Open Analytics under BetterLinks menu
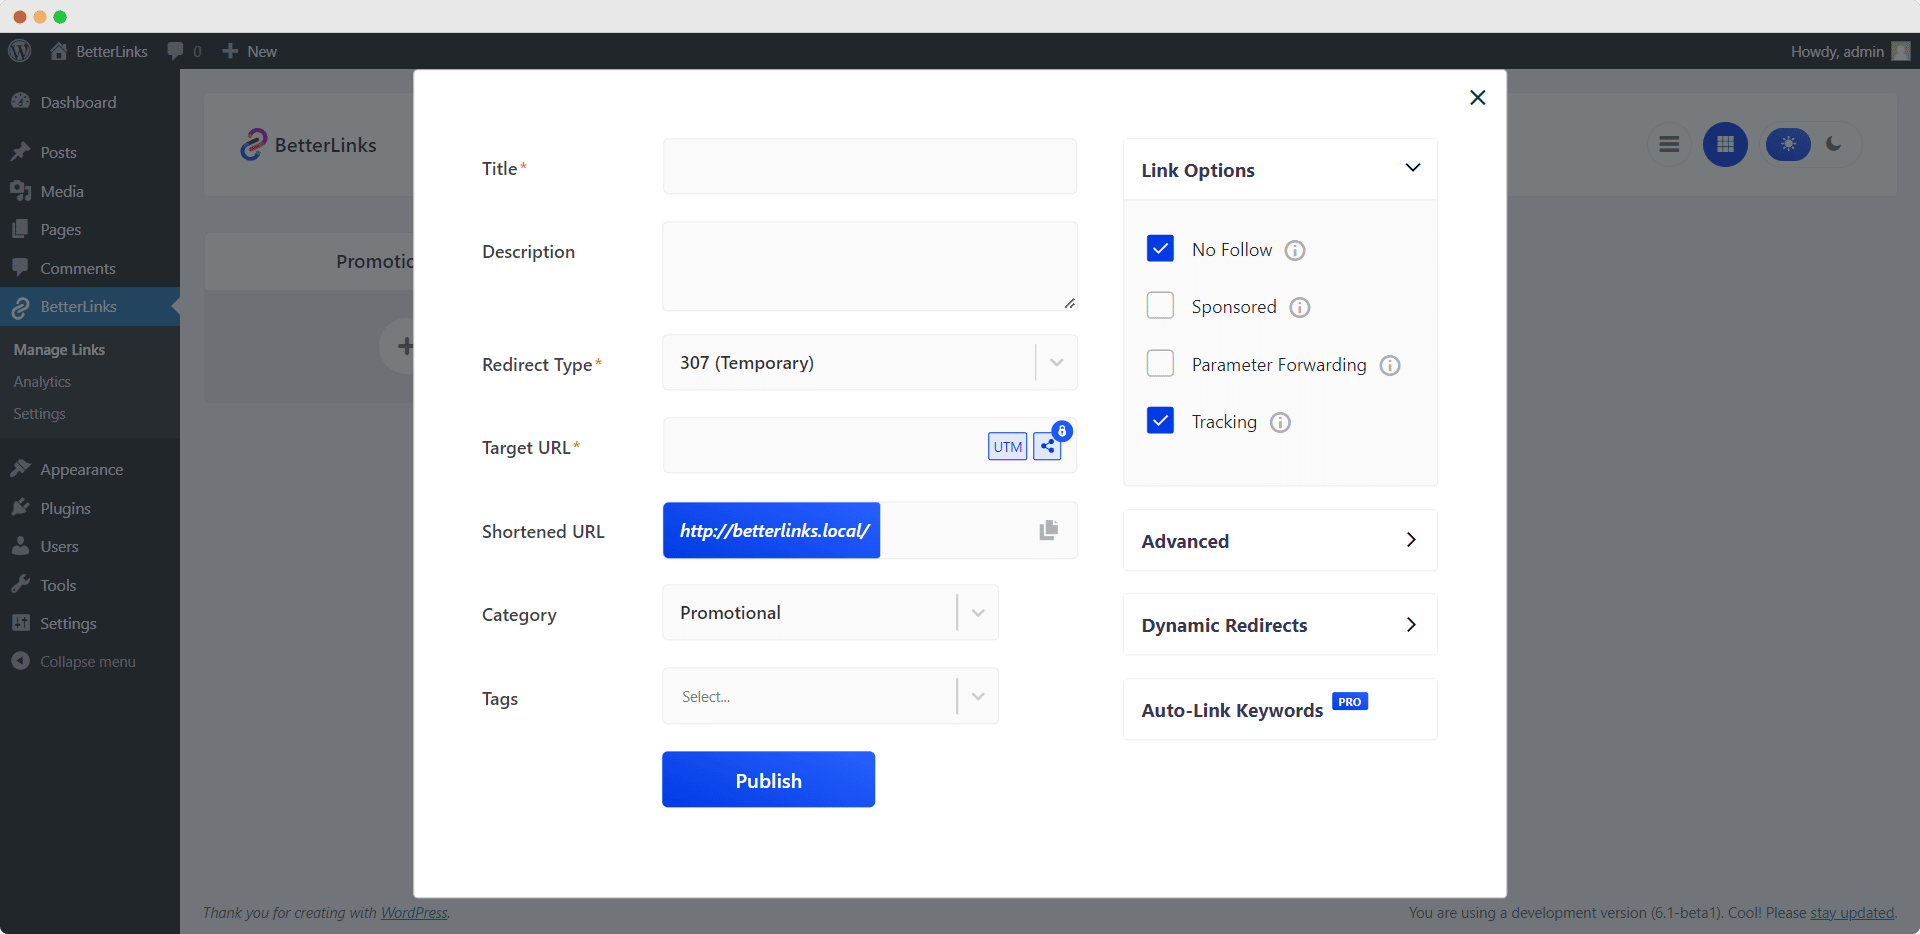 tap(42, 381)
